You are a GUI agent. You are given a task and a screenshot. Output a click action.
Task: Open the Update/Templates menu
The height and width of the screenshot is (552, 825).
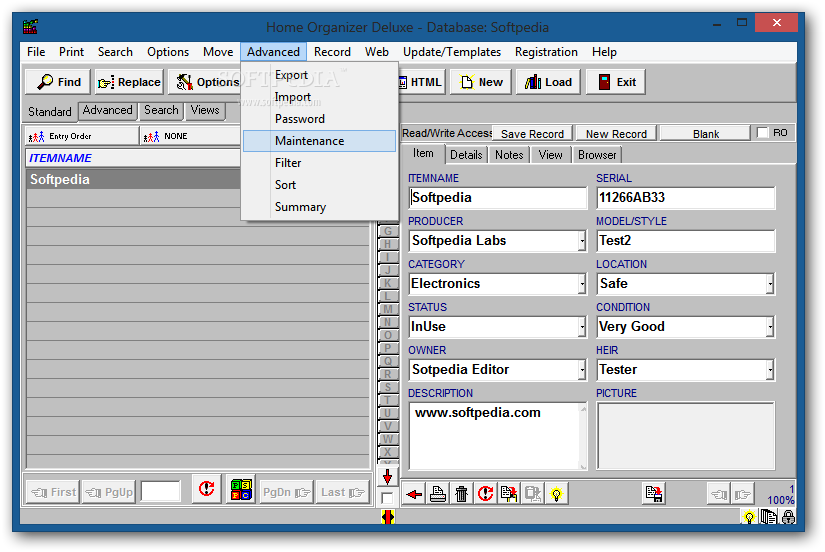[451, 52]
